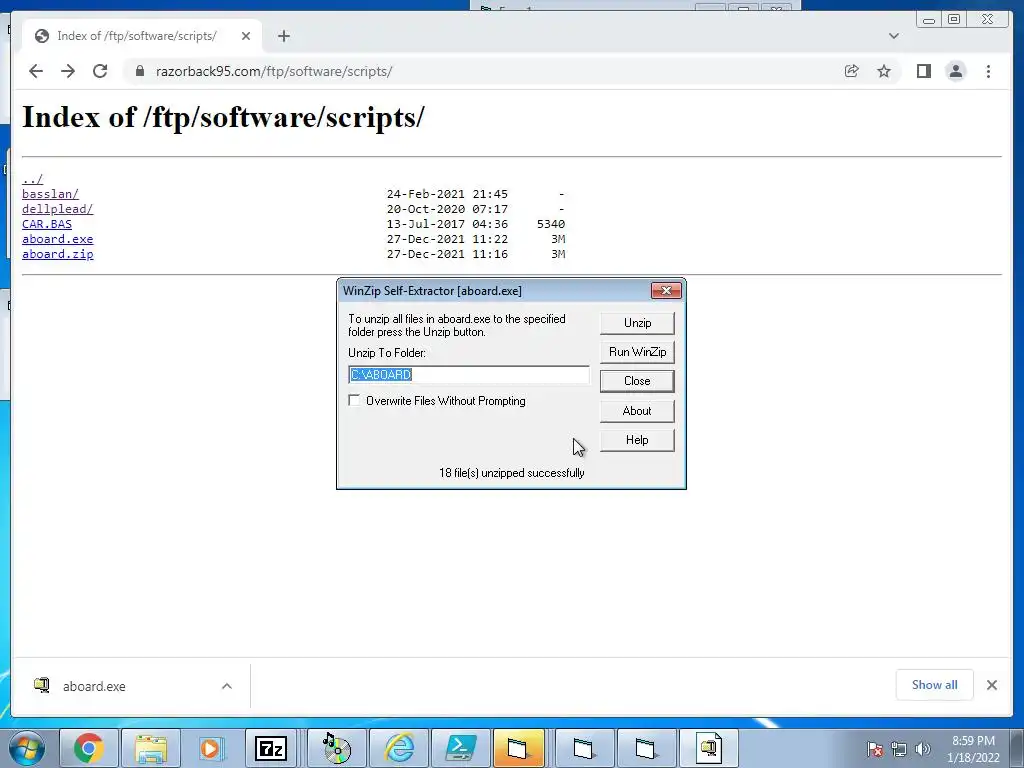
Task: Click the share page icon in address bar
Action: [x=851, y=71]
